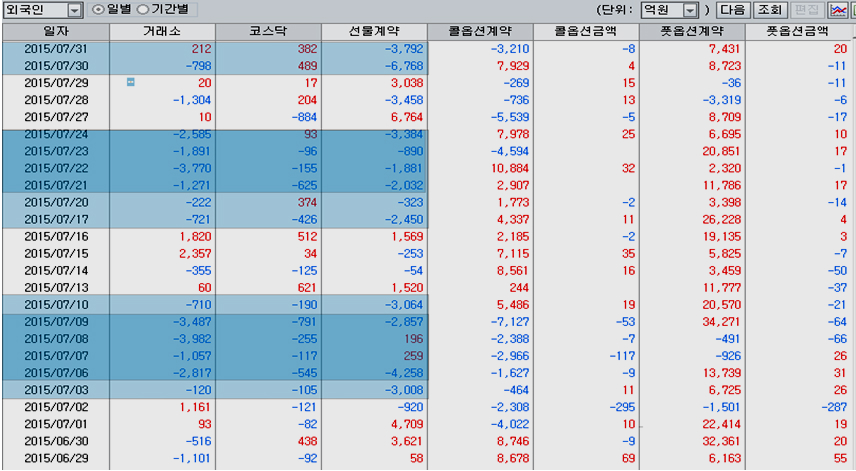Select the 2015/07/31 date row
This screenshot has height=471, width=856.
pos(55,48)
